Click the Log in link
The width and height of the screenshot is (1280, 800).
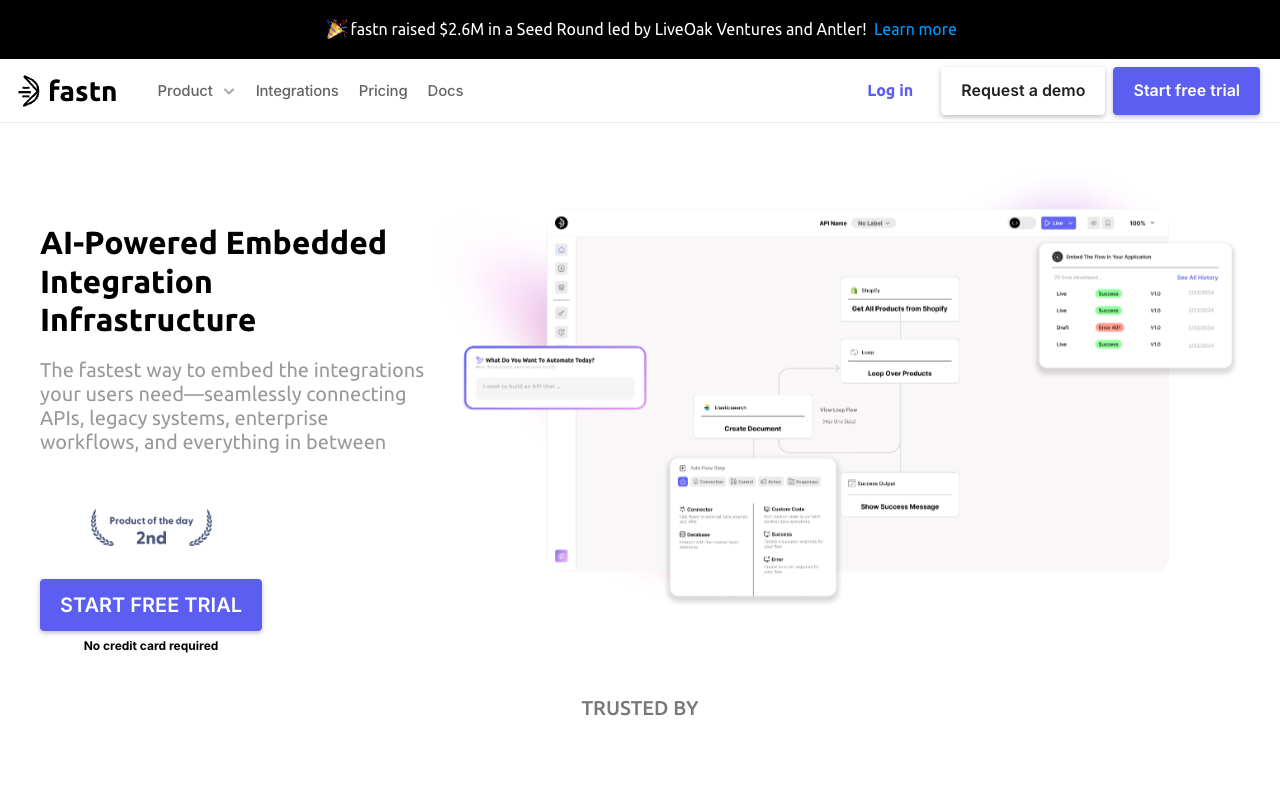click(890, 91)
